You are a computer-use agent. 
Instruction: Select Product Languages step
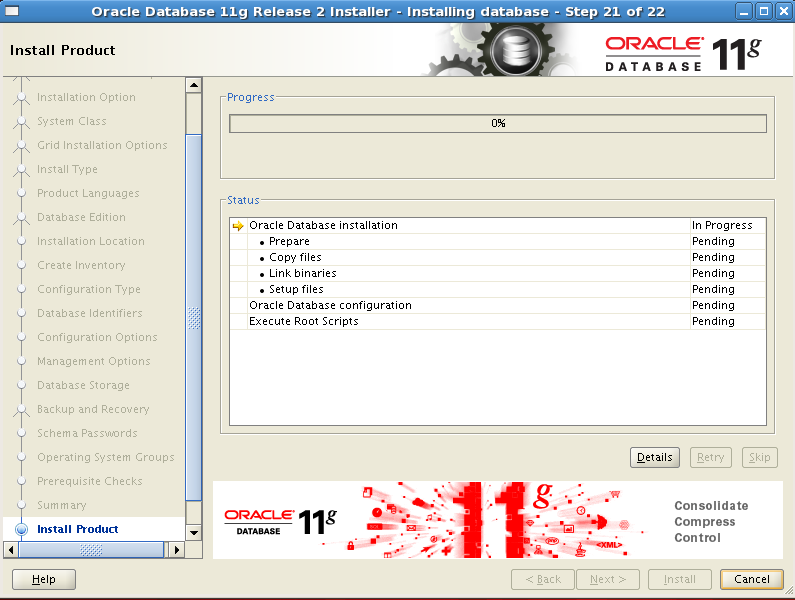tap(88, 193)
